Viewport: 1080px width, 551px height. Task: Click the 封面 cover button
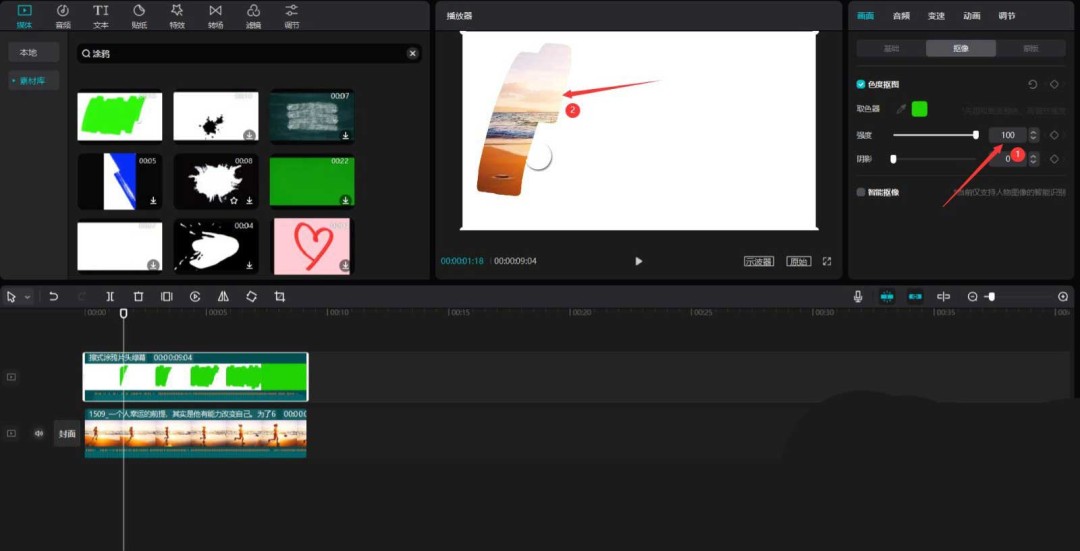point(67,433)
